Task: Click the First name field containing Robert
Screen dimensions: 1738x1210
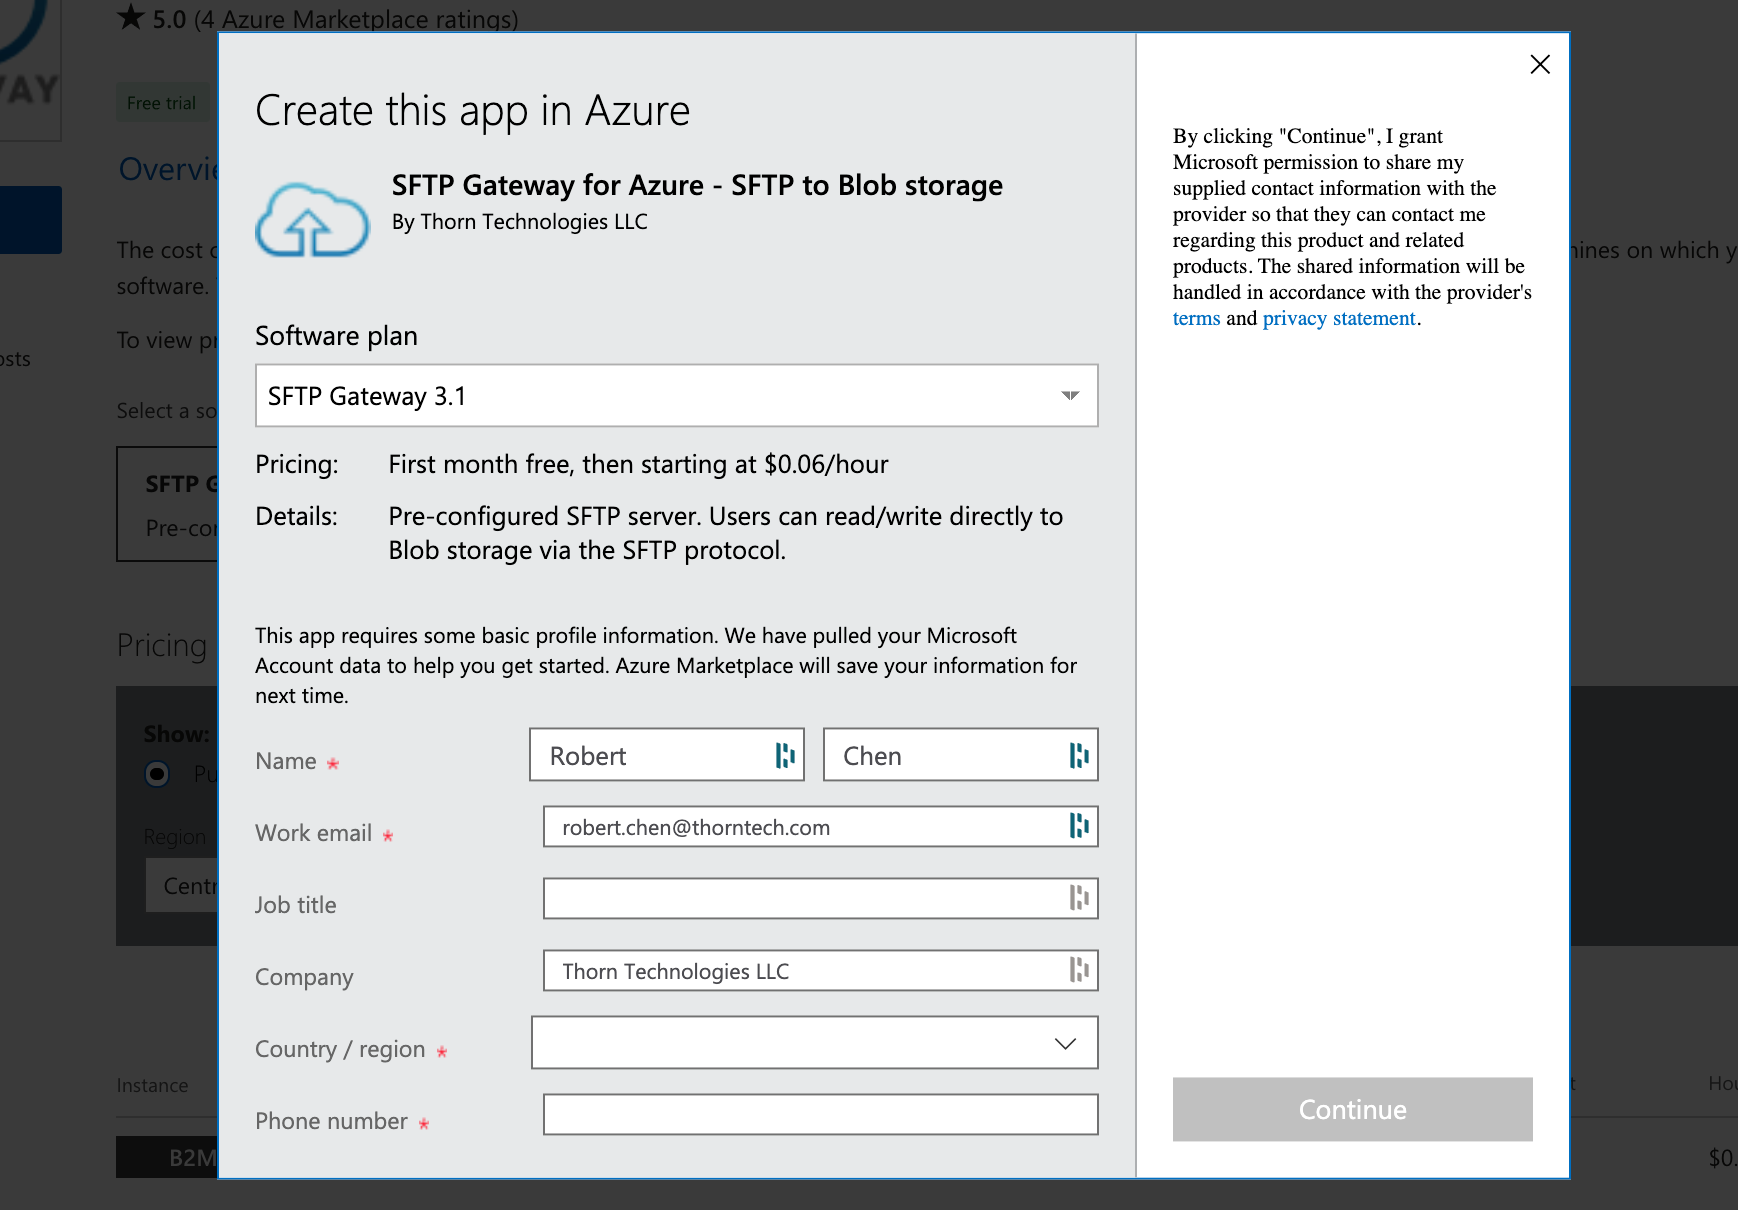Action: pos(667,755)
